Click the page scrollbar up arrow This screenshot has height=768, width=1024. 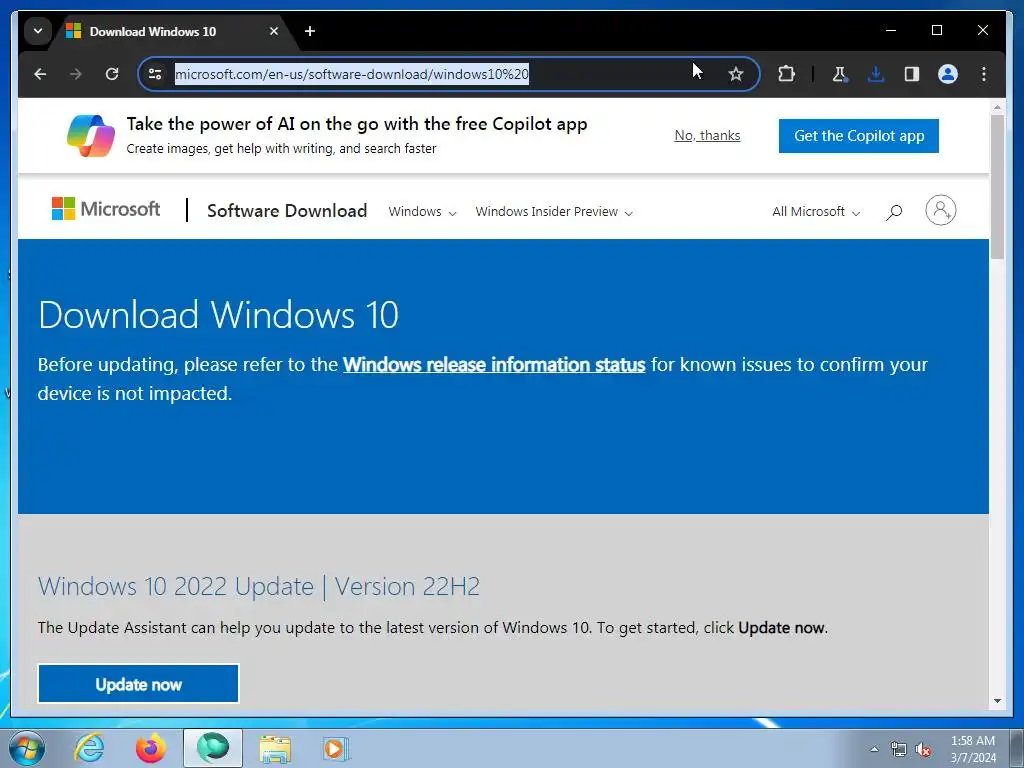point(997,106)
